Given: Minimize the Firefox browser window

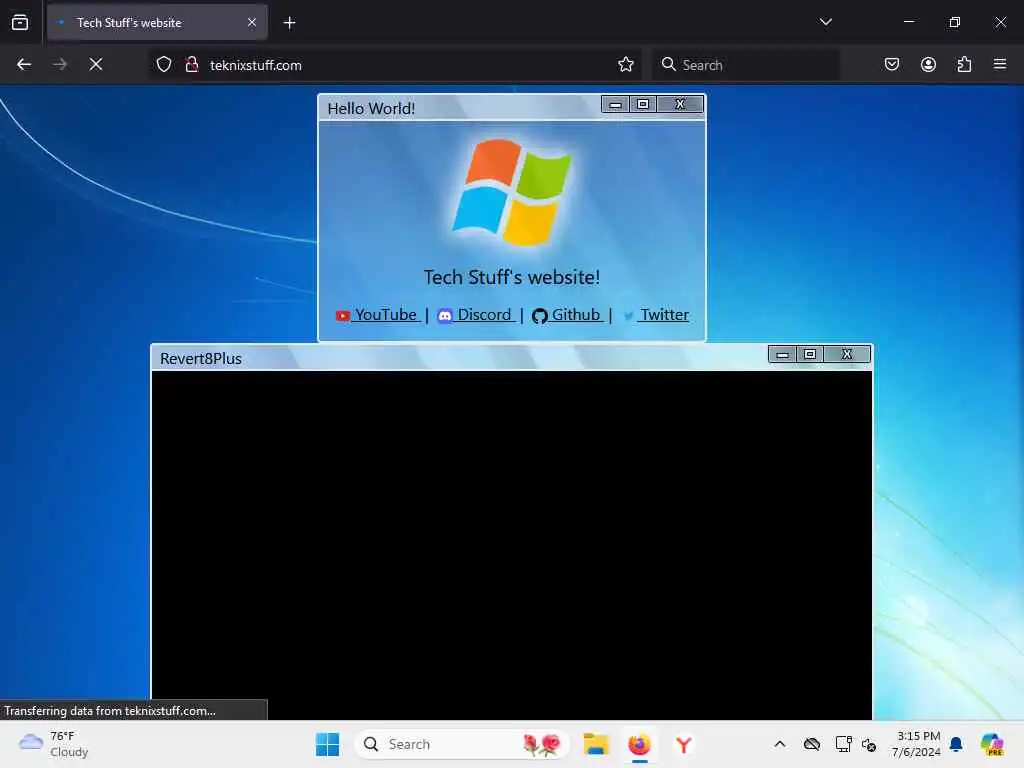Looking at the screenshot, I should click(909, 22).
